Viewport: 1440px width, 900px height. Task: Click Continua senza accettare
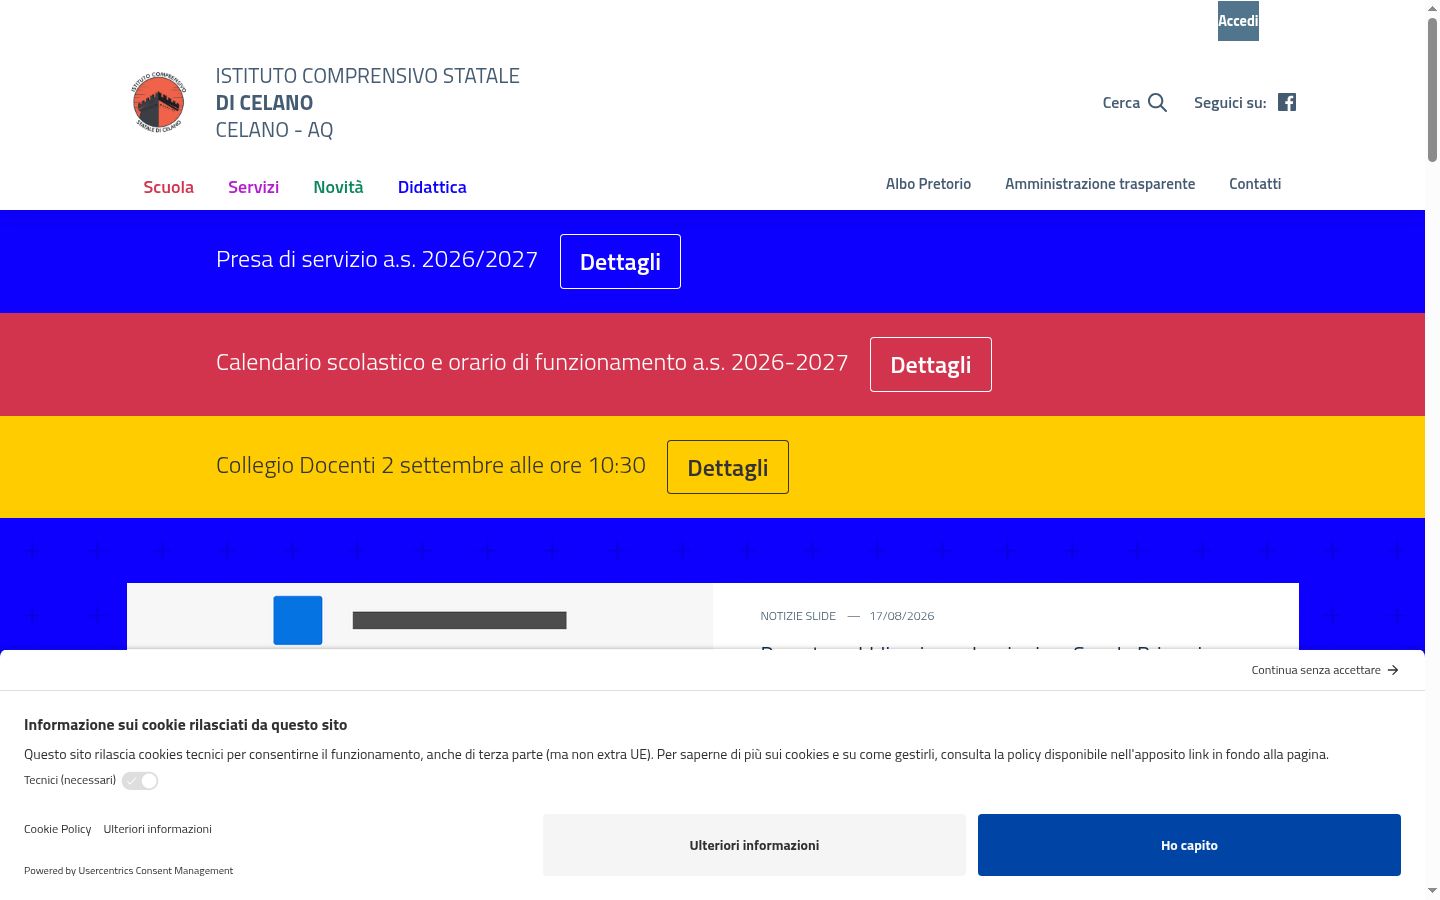1325,670
